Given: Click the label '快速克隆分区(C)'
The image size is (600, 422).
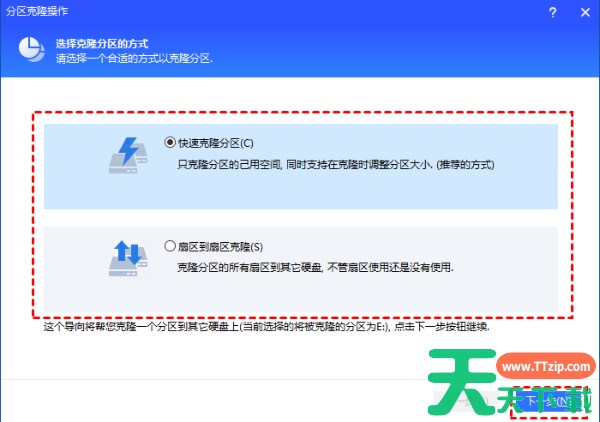Looking at the screenshot, I should pyautogui.click(x=216, y=143).
